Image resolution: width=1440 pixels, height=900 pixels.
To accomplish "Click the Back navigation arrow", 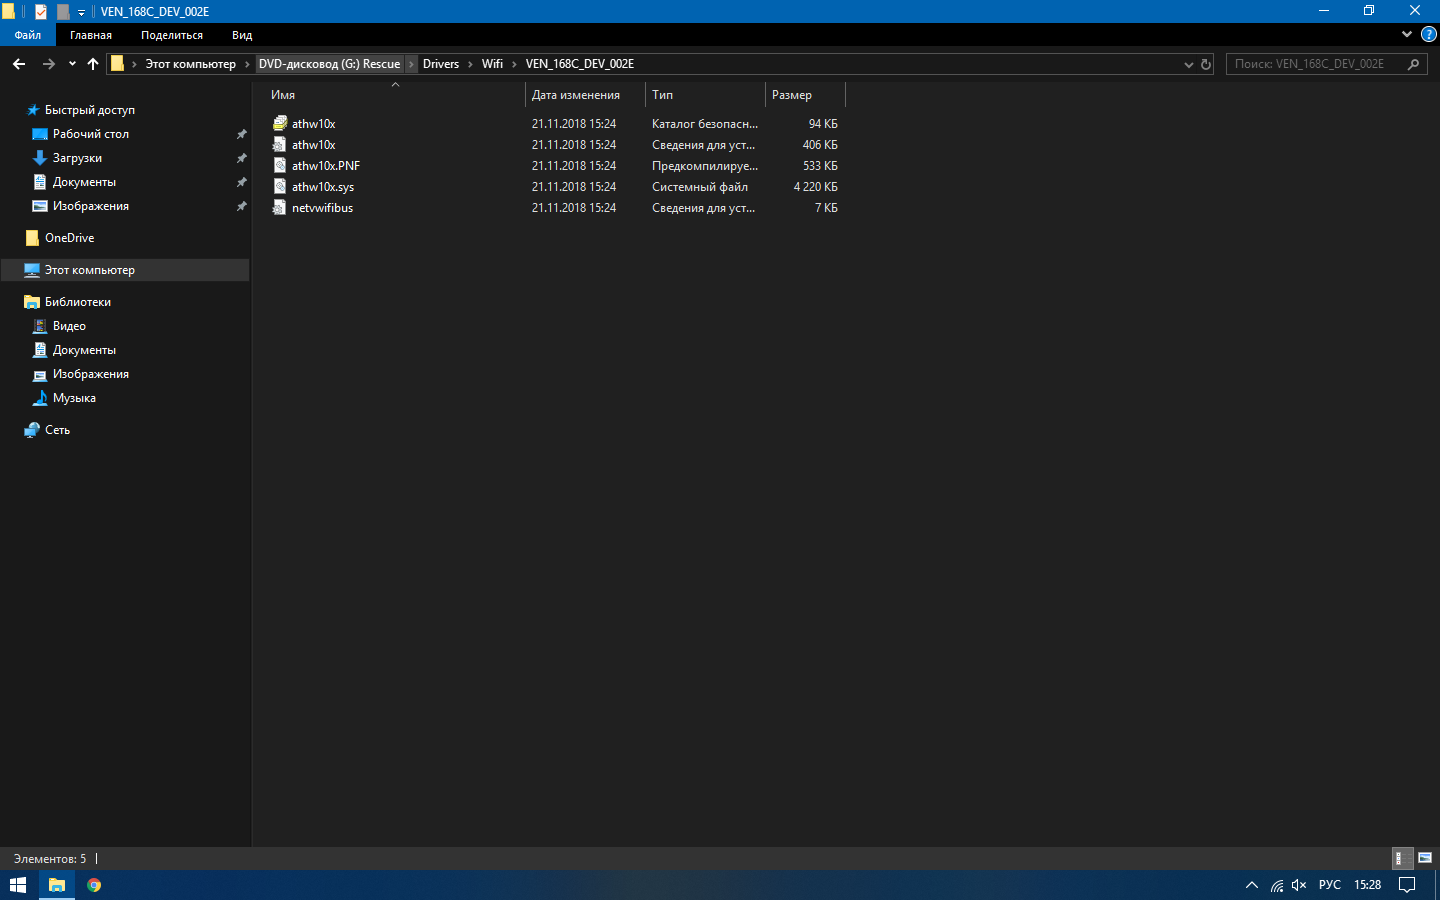I will (19, 64).
